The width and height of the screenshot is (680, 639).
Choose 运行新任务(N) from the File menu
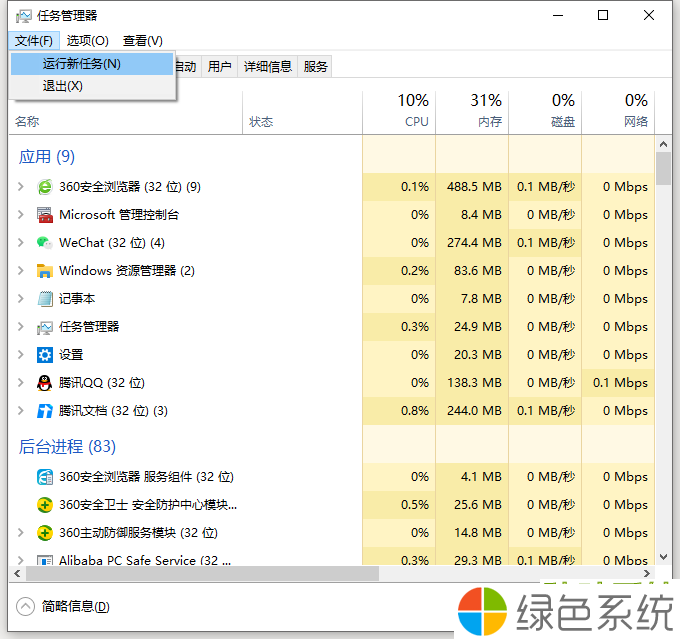pos(92,64)
